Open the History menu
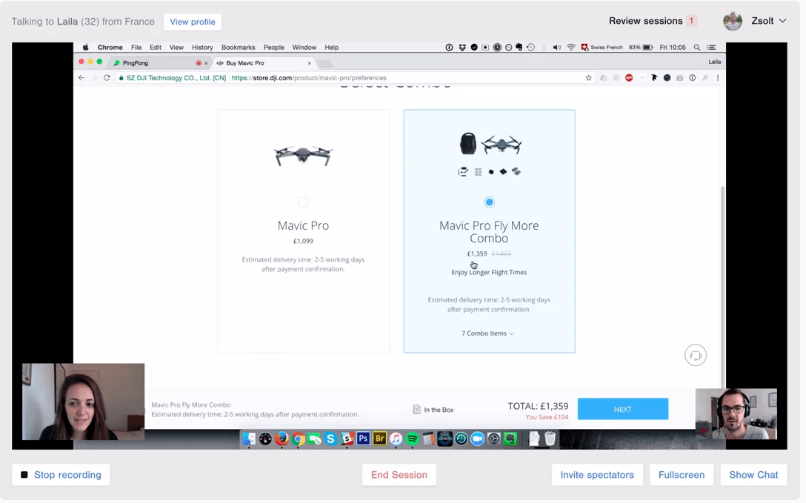Image resolution: width=806 pixels, height=503 pixels. [202, 47]
